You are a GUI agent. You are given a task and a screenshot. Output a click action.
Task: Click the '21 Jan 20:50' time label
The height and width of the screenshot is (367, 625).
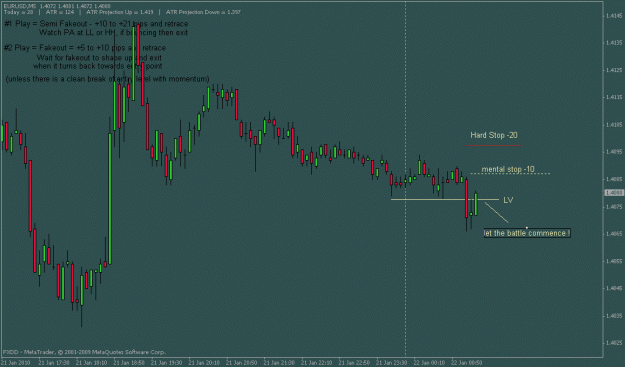pos(241,363)
